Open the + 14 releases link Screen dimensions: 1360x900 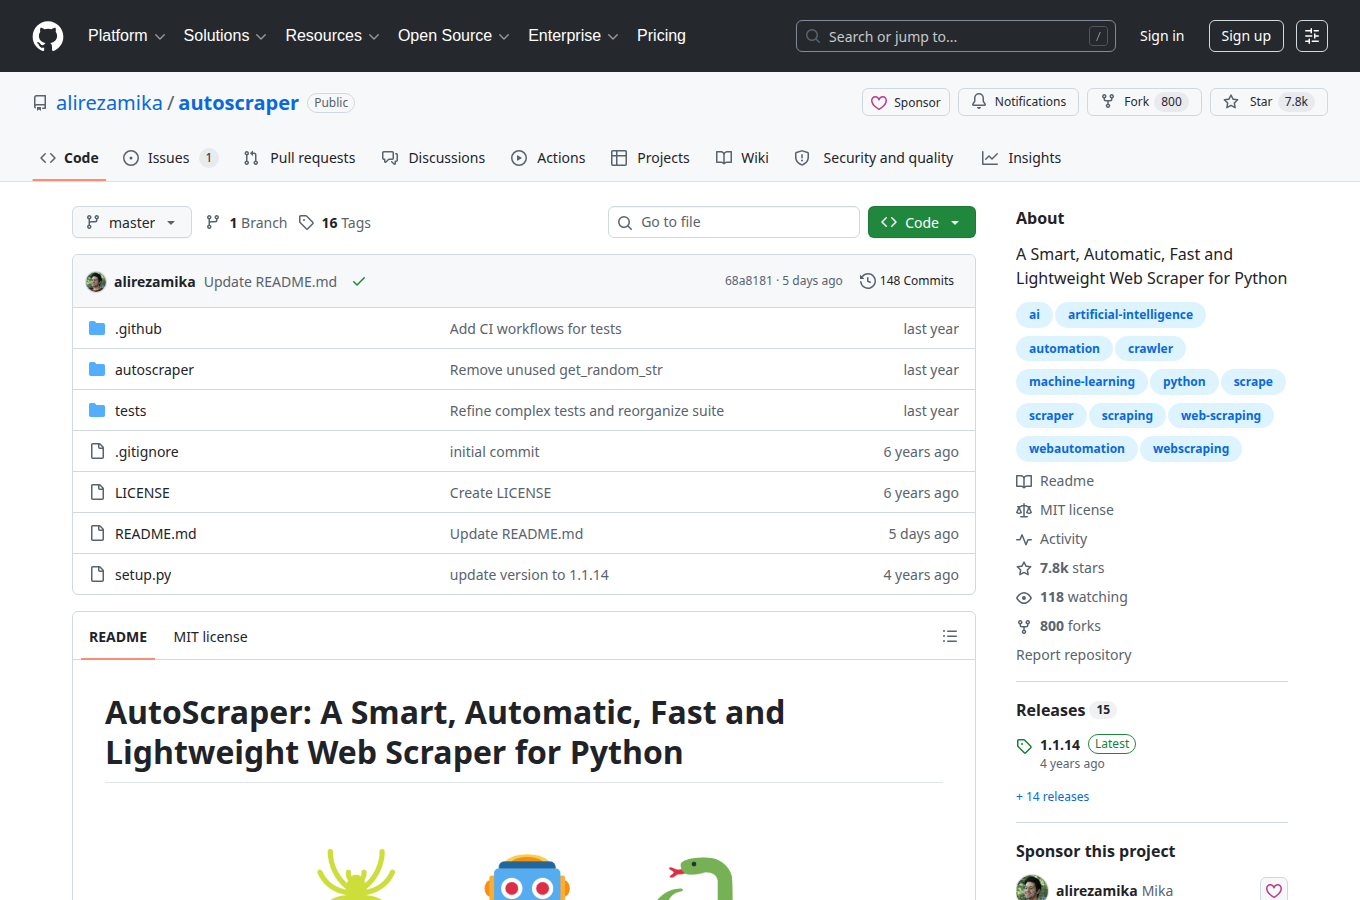[x=1053, y=797]
